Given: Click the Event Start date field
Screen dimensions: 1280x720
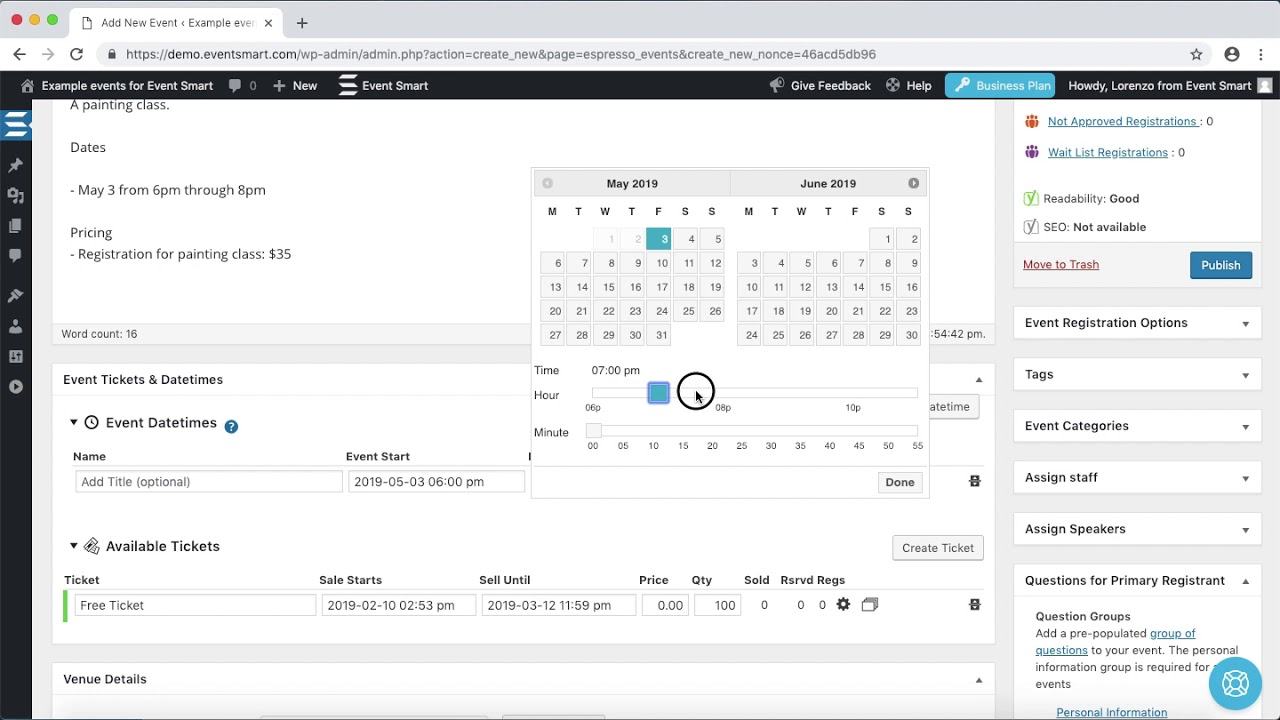Looking at the screenshot, I should click(436, 482).
